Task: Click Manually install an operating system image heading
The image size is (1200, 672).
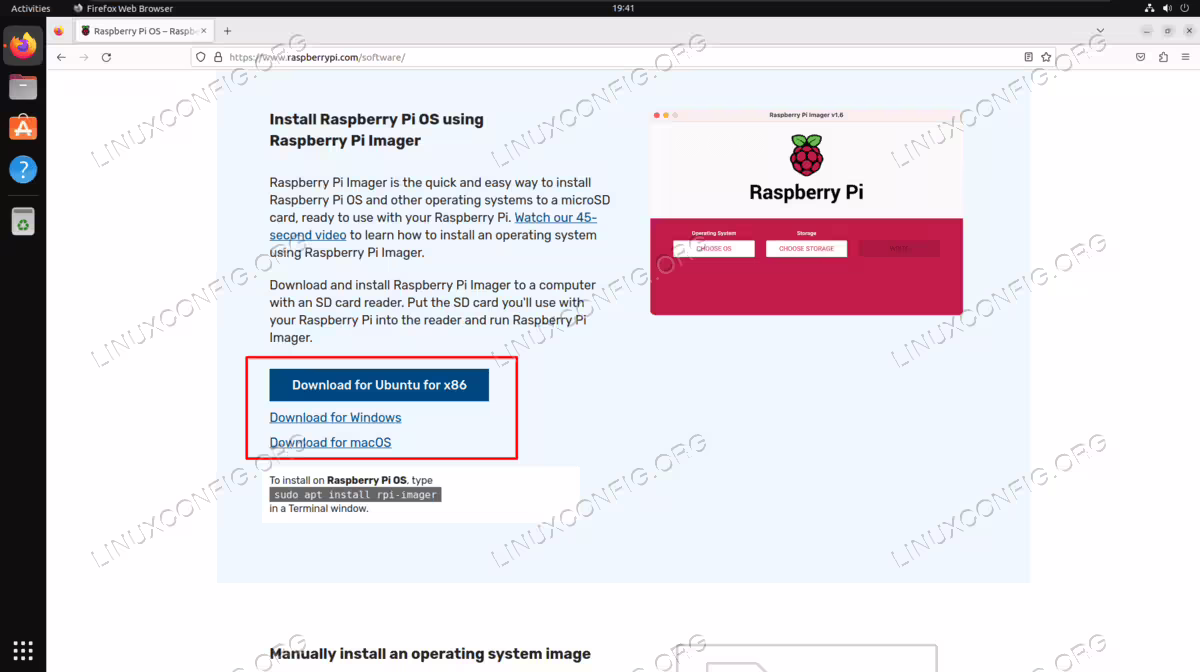Action: click(430, 654)
